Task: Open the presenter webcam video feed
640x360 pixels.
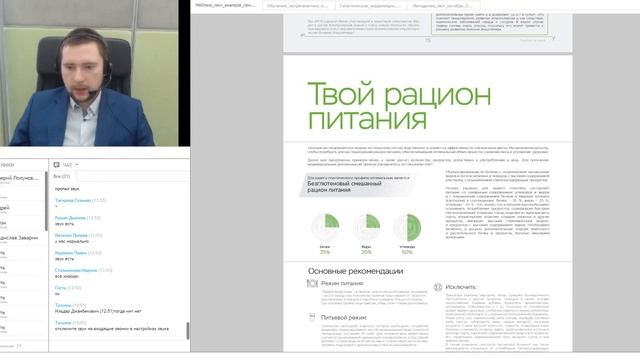Action: 89,73
